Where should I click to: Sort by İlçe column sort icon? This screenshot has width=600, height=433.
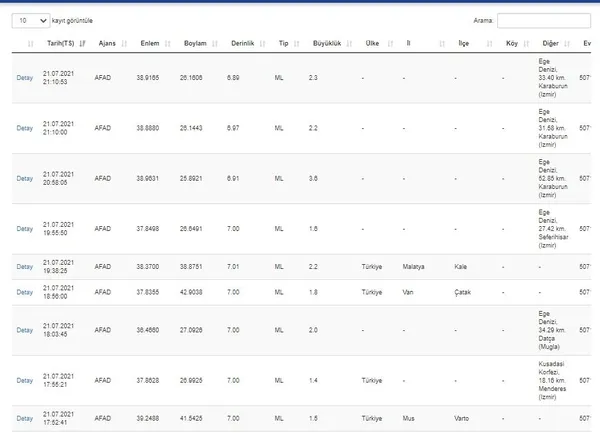click(x=489, y=44)
